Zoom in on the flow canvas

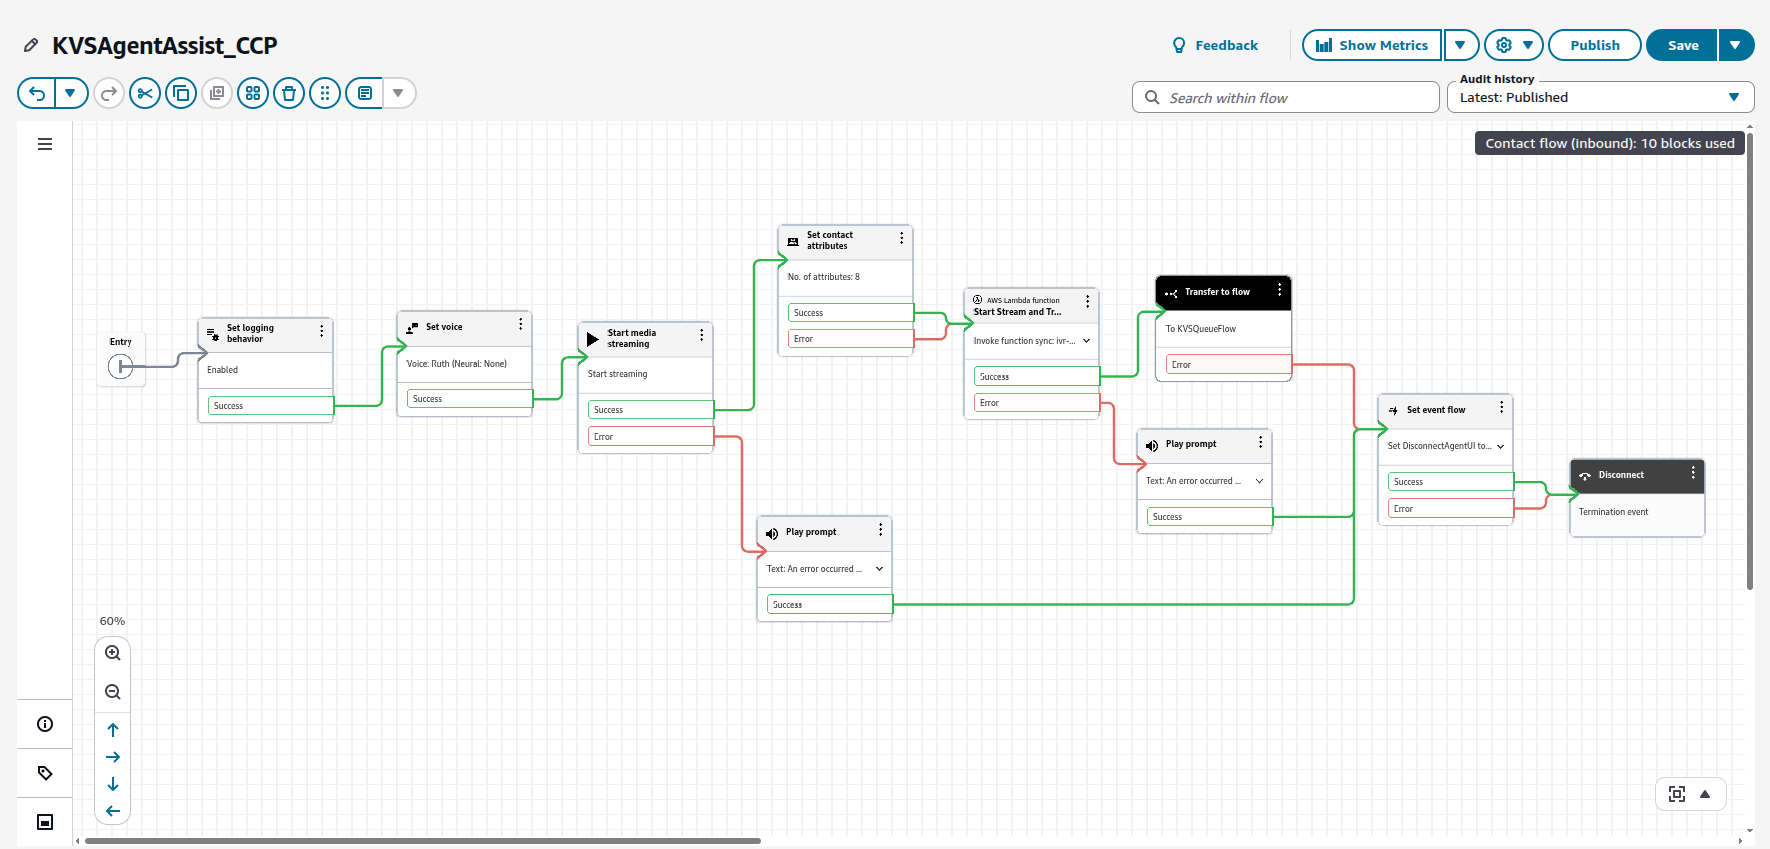(113, 653)
